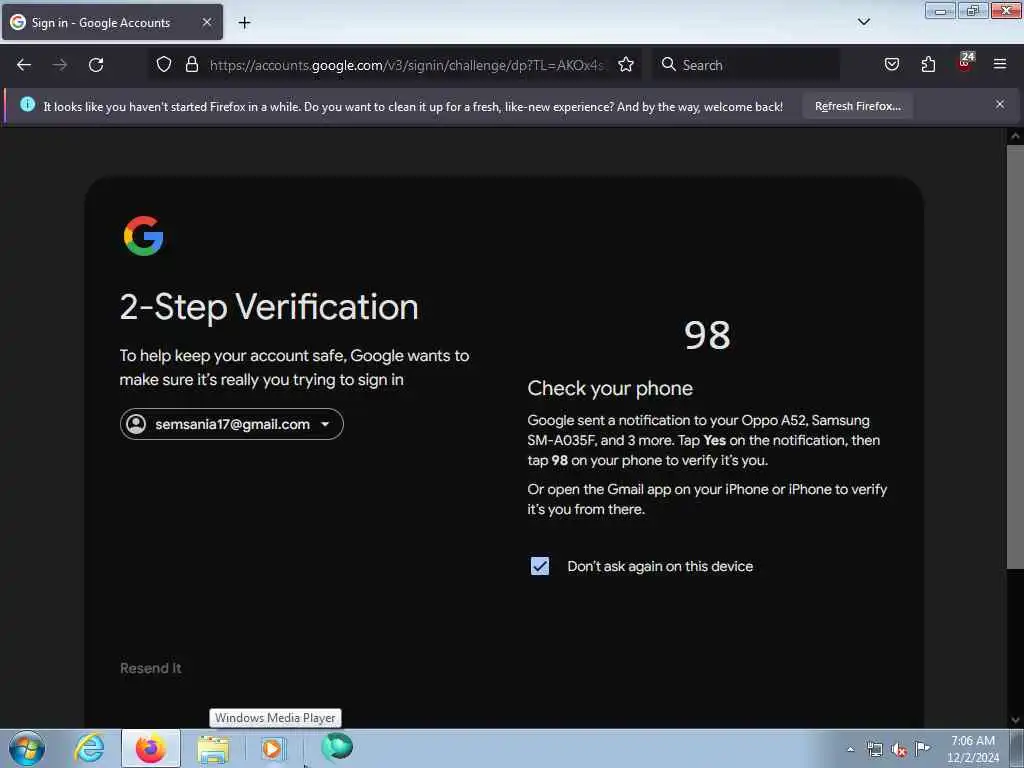The image size is (1024, 768).
Task: Dismiss the Firefox refresh notification bar
Action: pos(1000,104)
